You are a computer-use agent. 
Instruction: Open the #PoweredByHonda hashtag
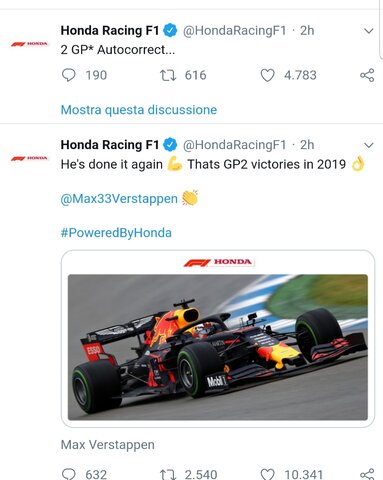pyautogui.click(x=116, y=233)
